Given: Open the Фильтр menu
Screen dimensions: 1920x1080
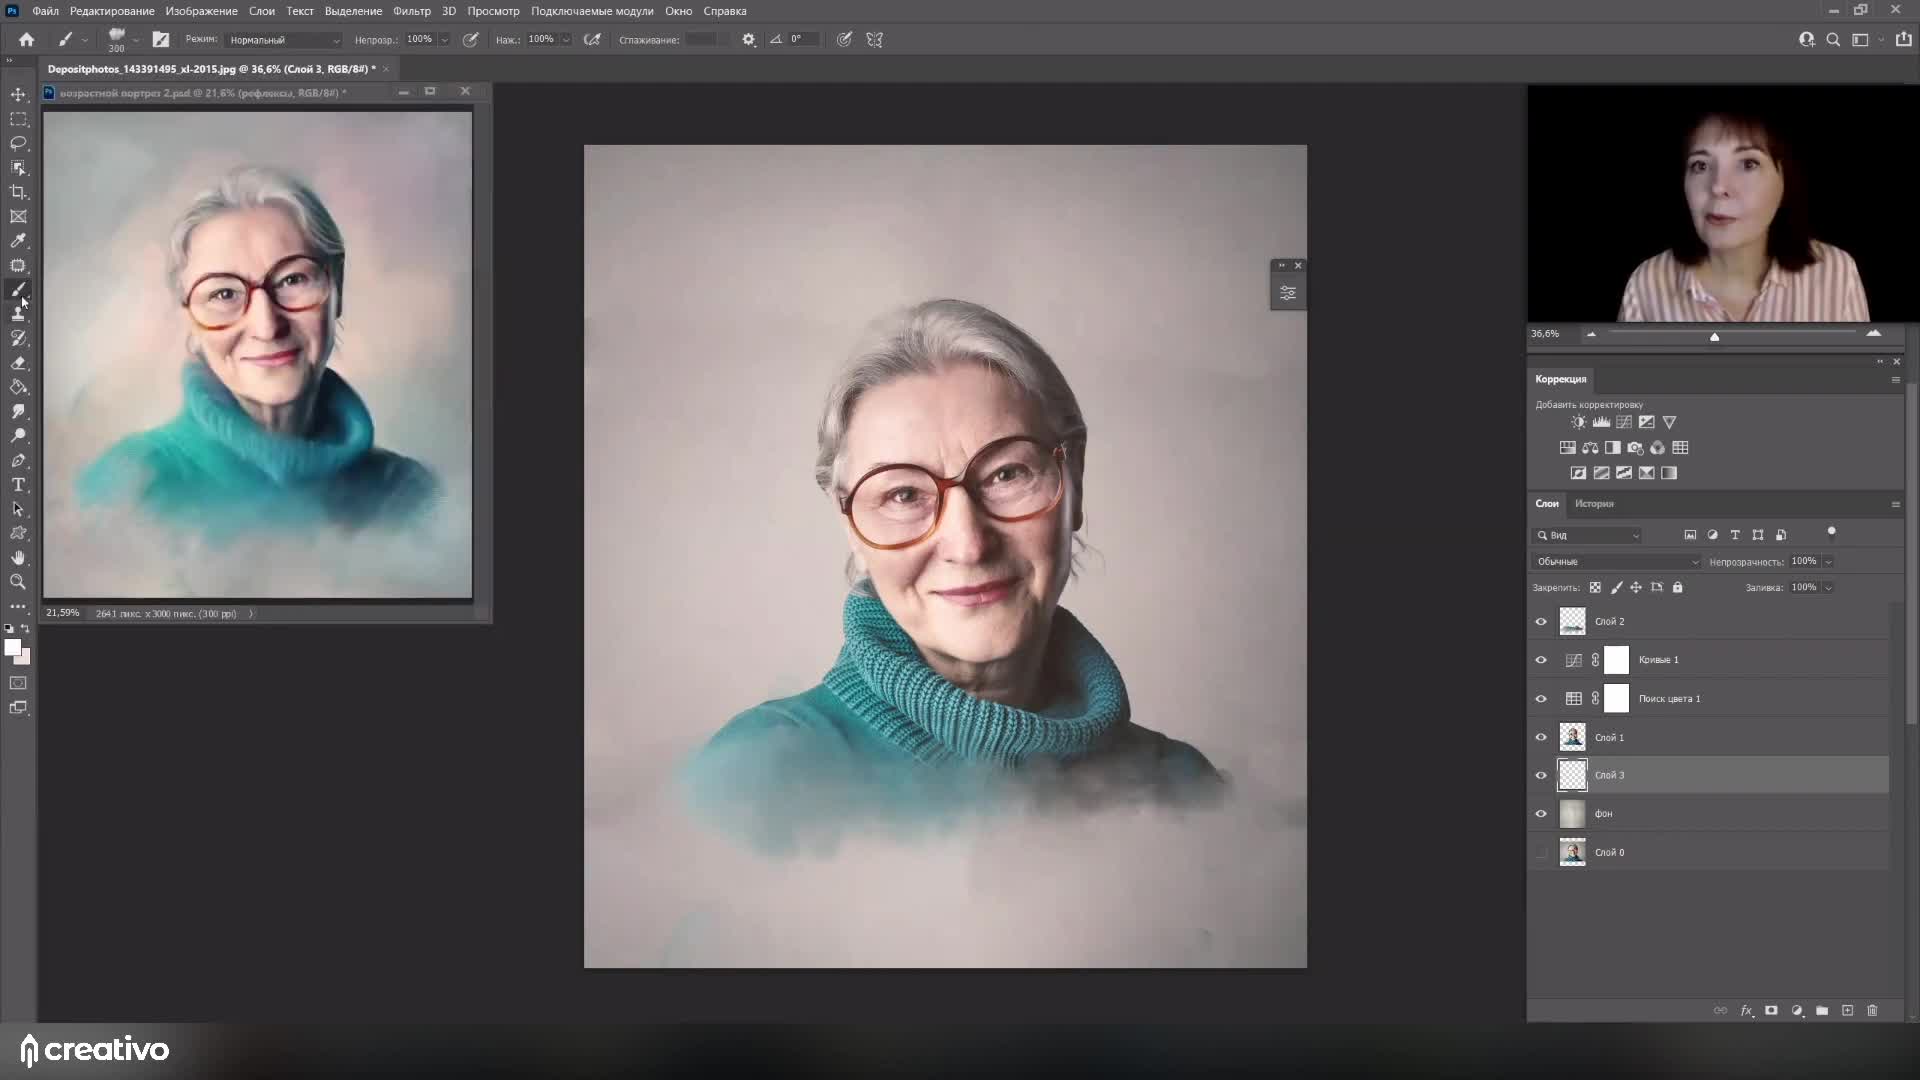Looking at the screenshot, I should click(411, 11).
